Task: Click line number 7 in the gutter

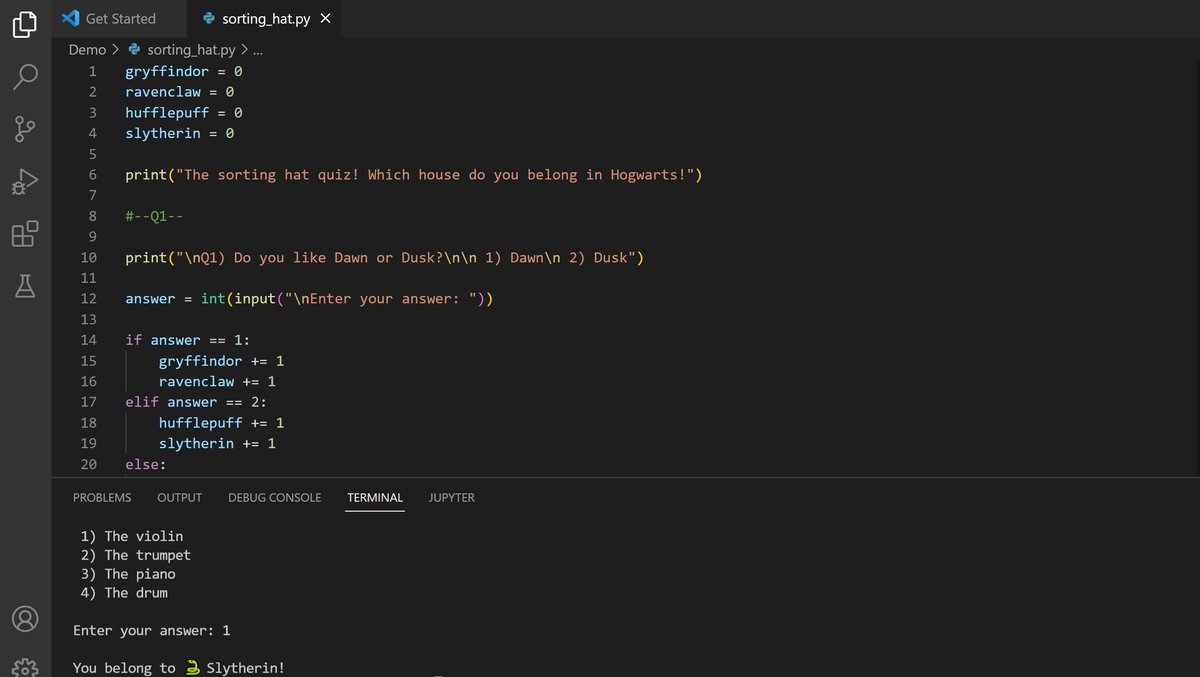Action: 92,195
